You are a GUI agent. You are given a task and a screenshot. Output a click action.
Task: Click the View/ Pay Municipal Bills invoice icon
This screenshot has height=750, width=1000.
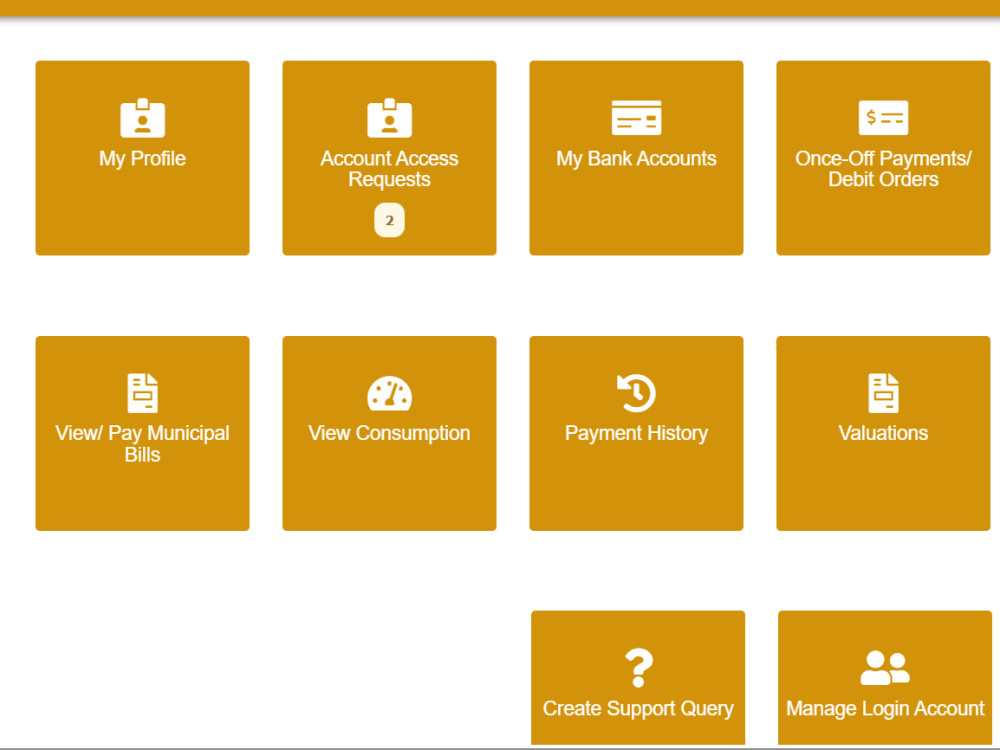(x=142, y=393)
